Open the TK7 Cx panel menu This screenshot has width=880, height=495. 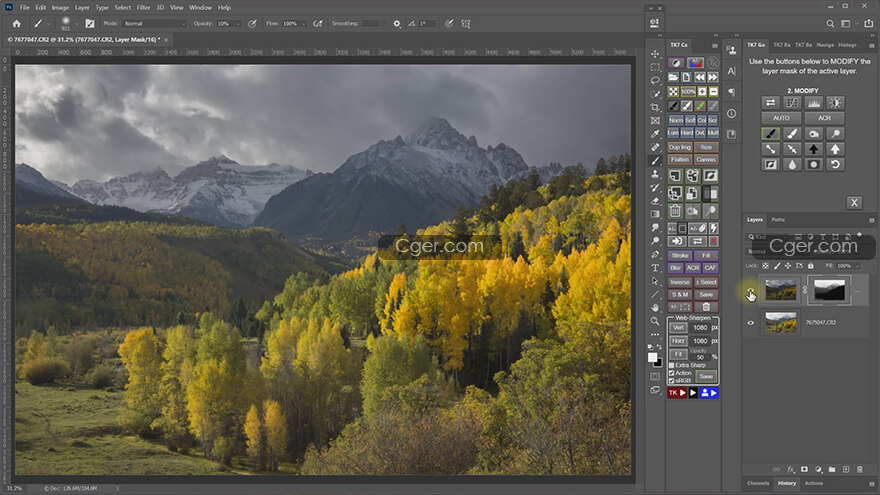tap(714, 45)
